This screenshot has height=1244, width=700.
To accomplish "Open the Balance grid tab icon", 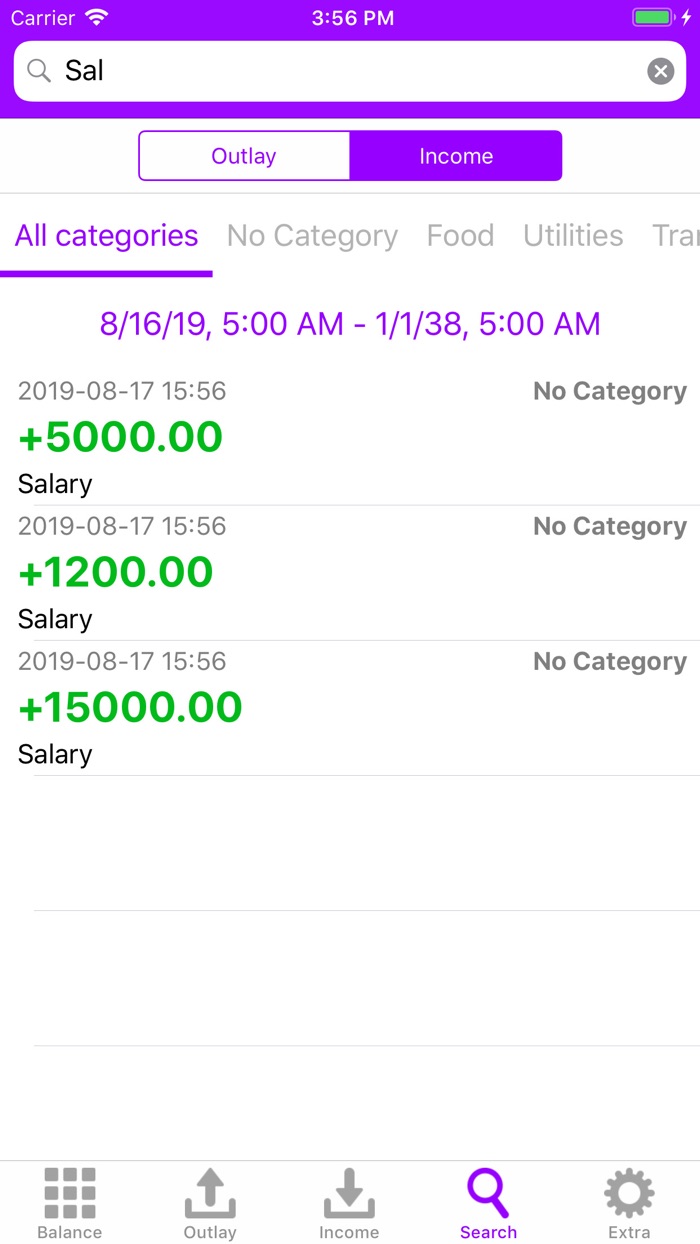I will (70, 1192).
